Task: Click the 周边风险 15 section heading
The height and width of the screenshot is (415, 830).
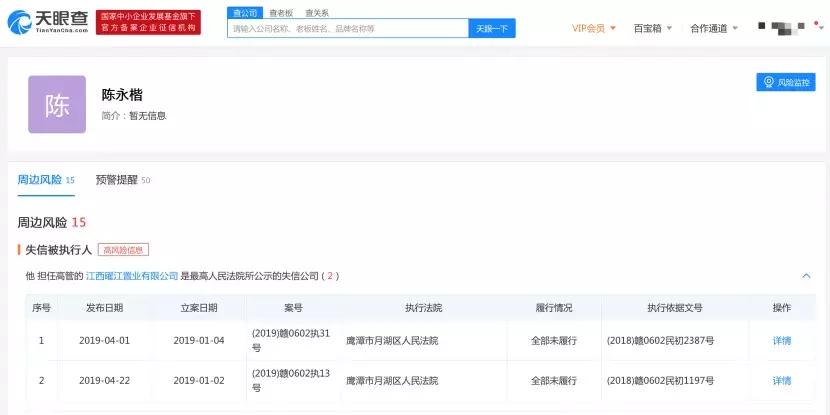Action: [51, 223]
